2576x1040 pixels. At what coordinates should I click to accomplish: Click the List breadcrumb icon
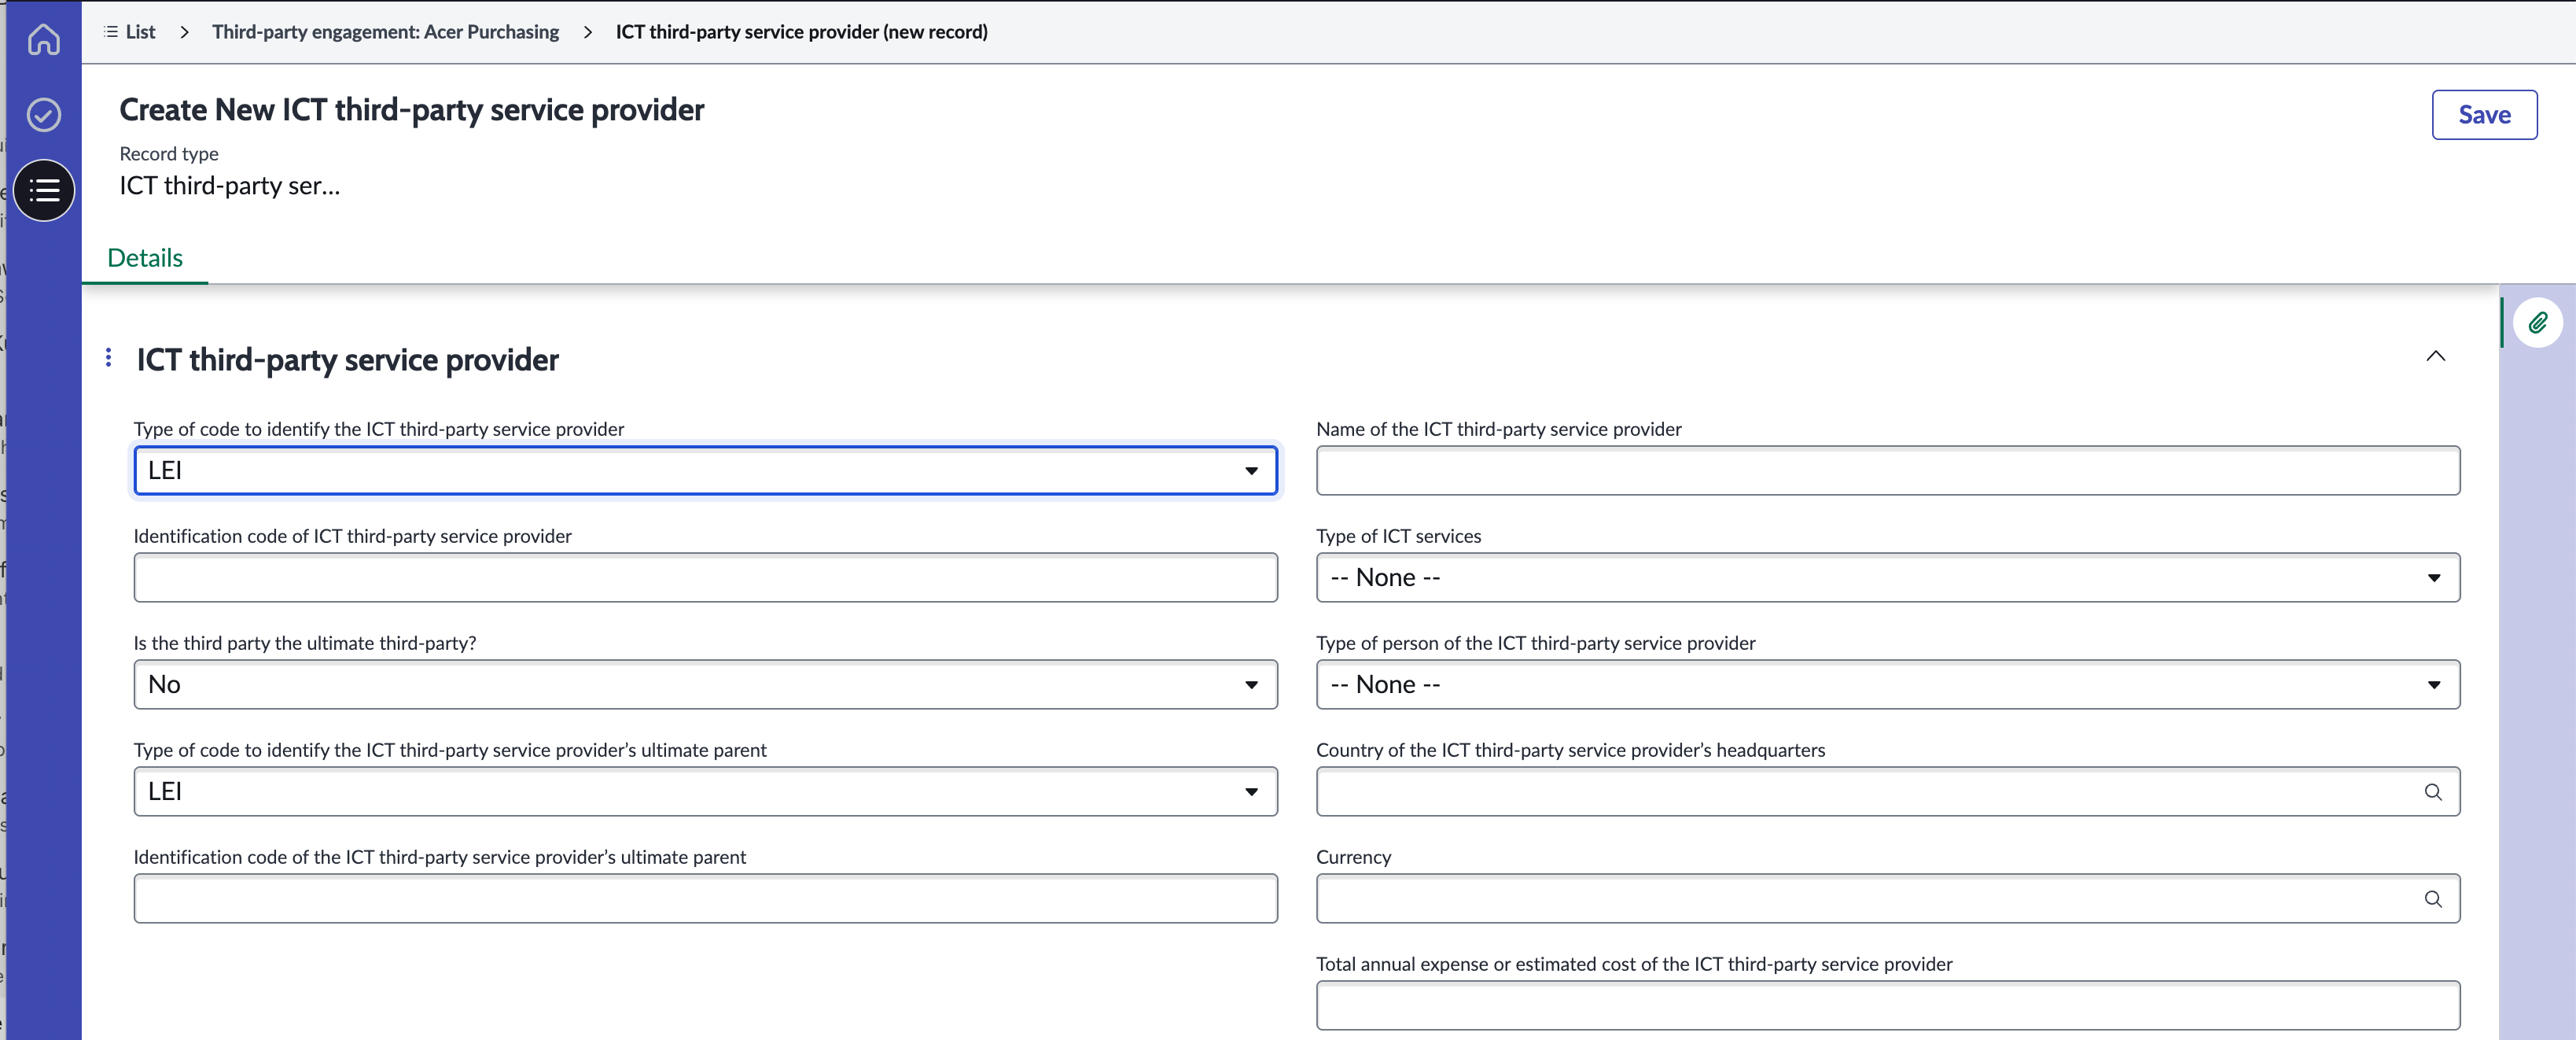(x=111, y=32)
